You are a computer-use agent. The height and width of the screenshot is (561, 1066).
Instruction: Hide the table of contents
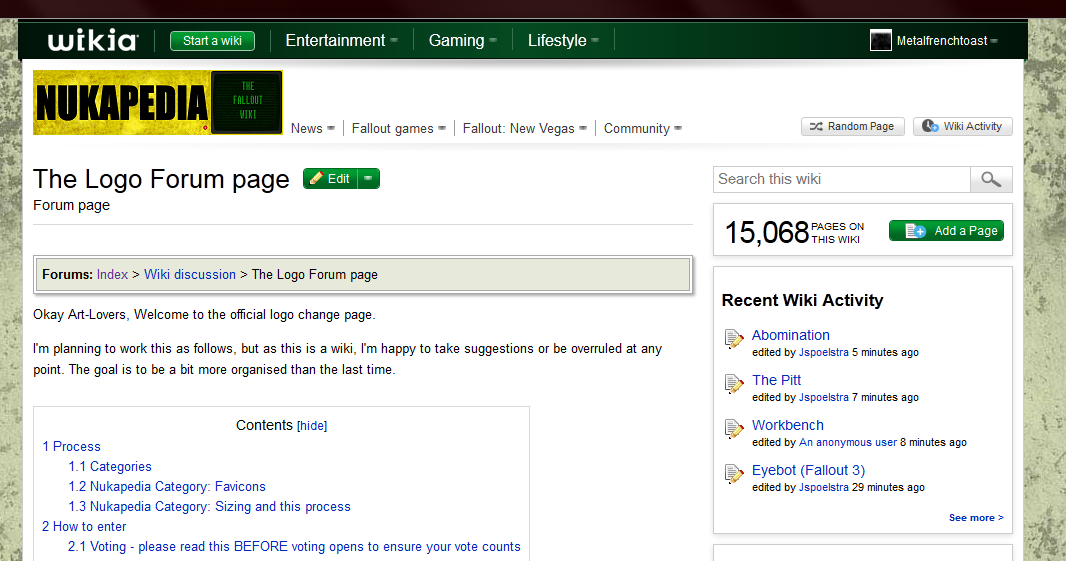[x=312, y=426]
